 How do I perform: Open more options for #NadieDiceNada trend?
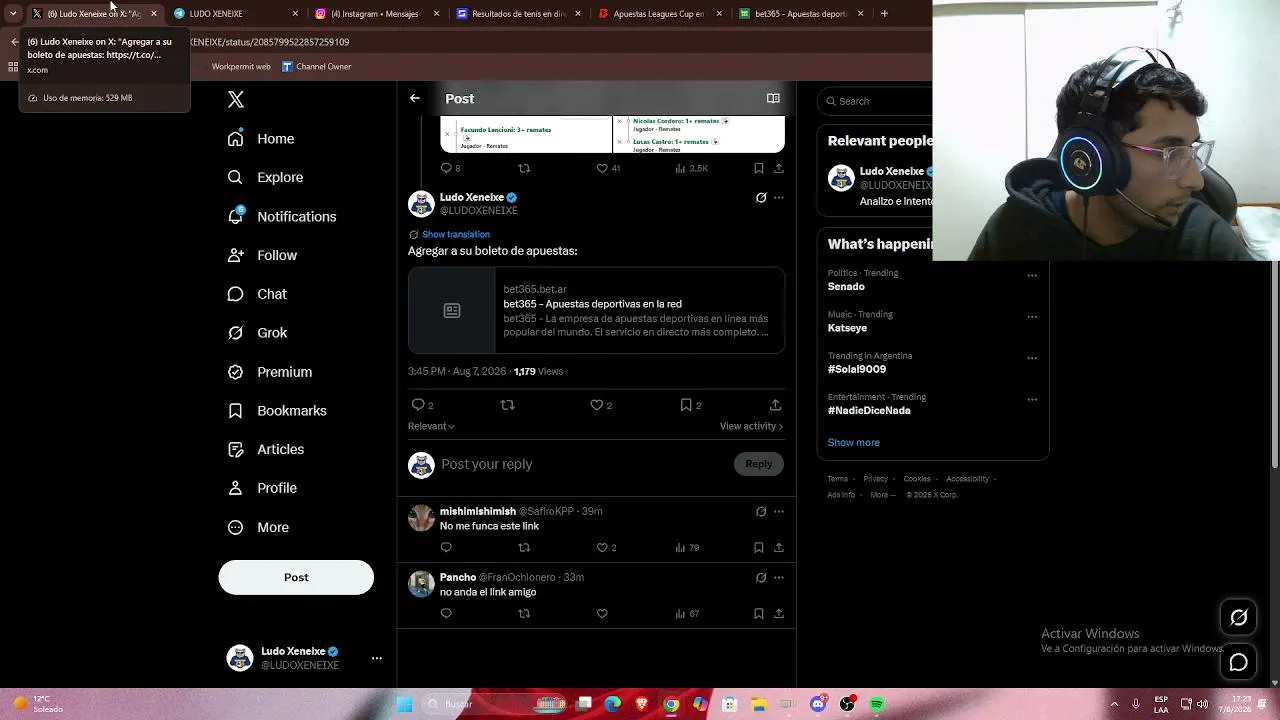pyautogui.click(x=1032, y=399)
